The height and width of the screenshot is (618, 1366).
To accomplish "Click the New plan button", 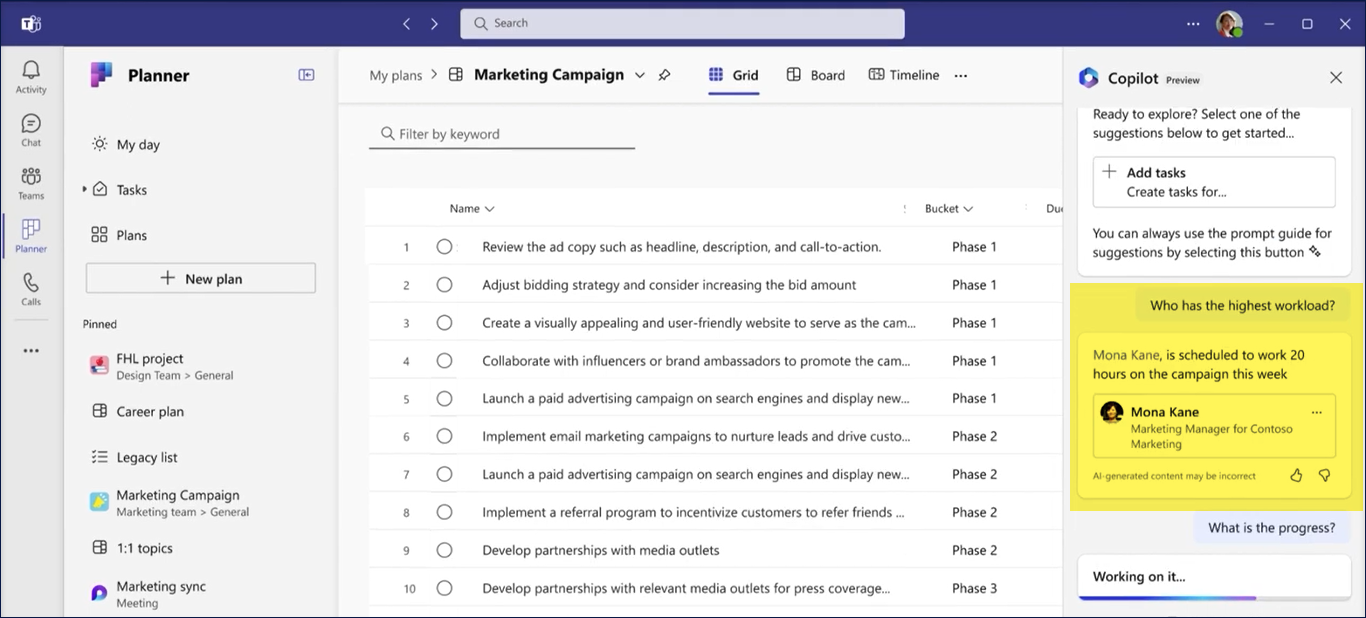I will coord(201,279).
